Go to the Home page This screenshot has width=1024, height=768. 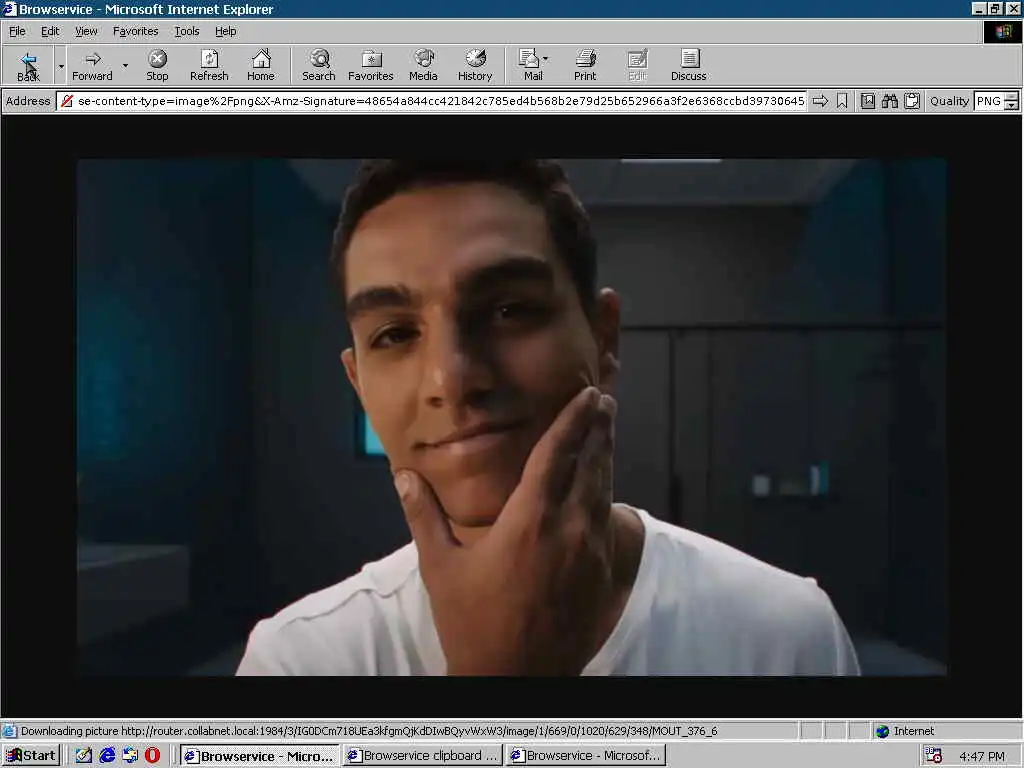pyautogui.click(x=261, y=65)
